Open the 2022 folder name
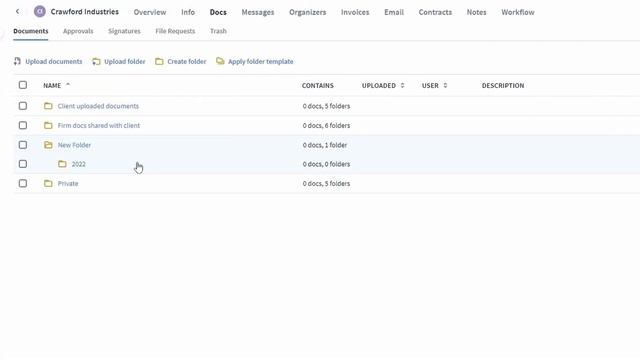 [78, 164]
